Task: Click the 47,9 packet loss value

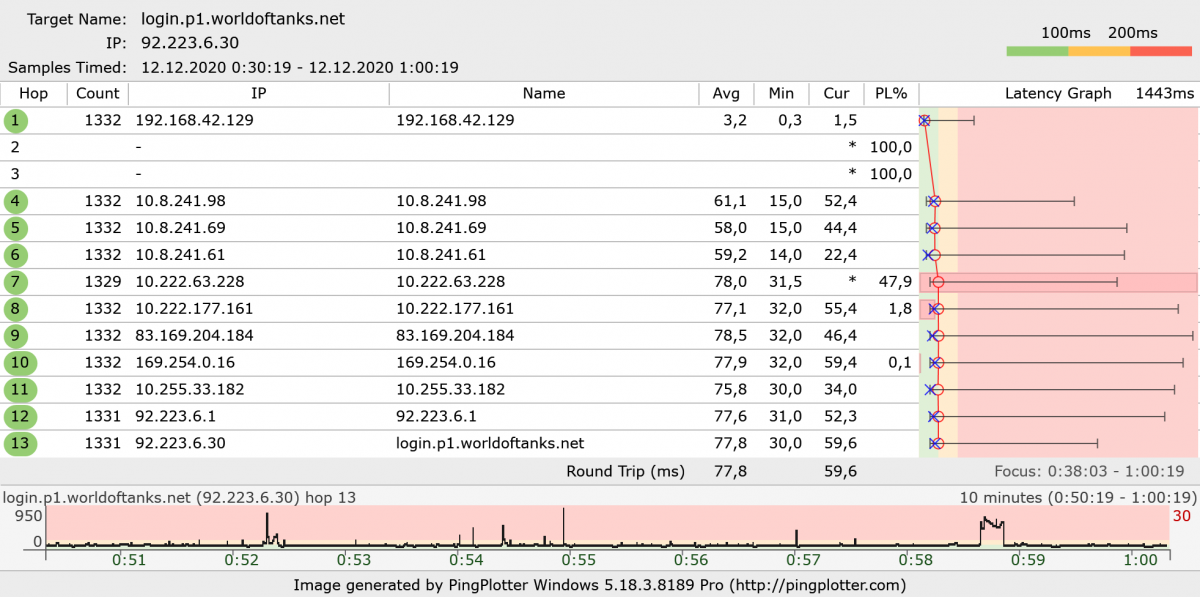Action: pos(895,282)
